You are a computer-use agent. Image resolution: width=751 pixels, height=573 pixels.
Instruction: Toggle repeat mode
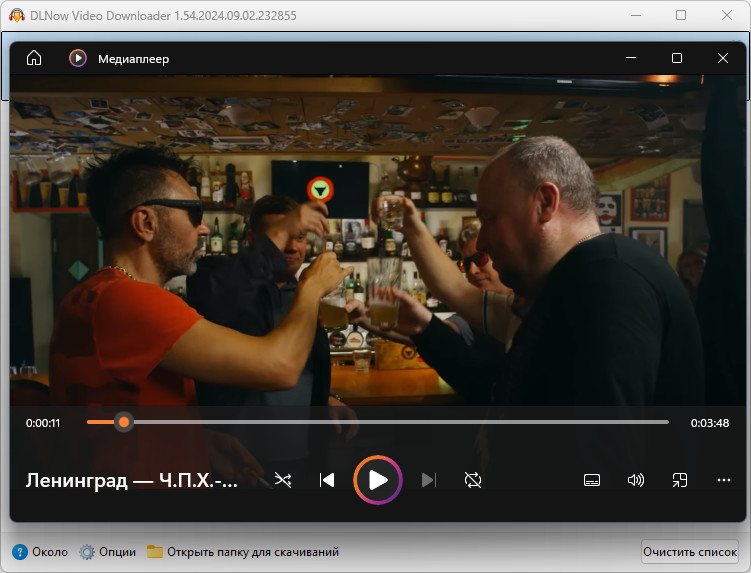[473, 480]
